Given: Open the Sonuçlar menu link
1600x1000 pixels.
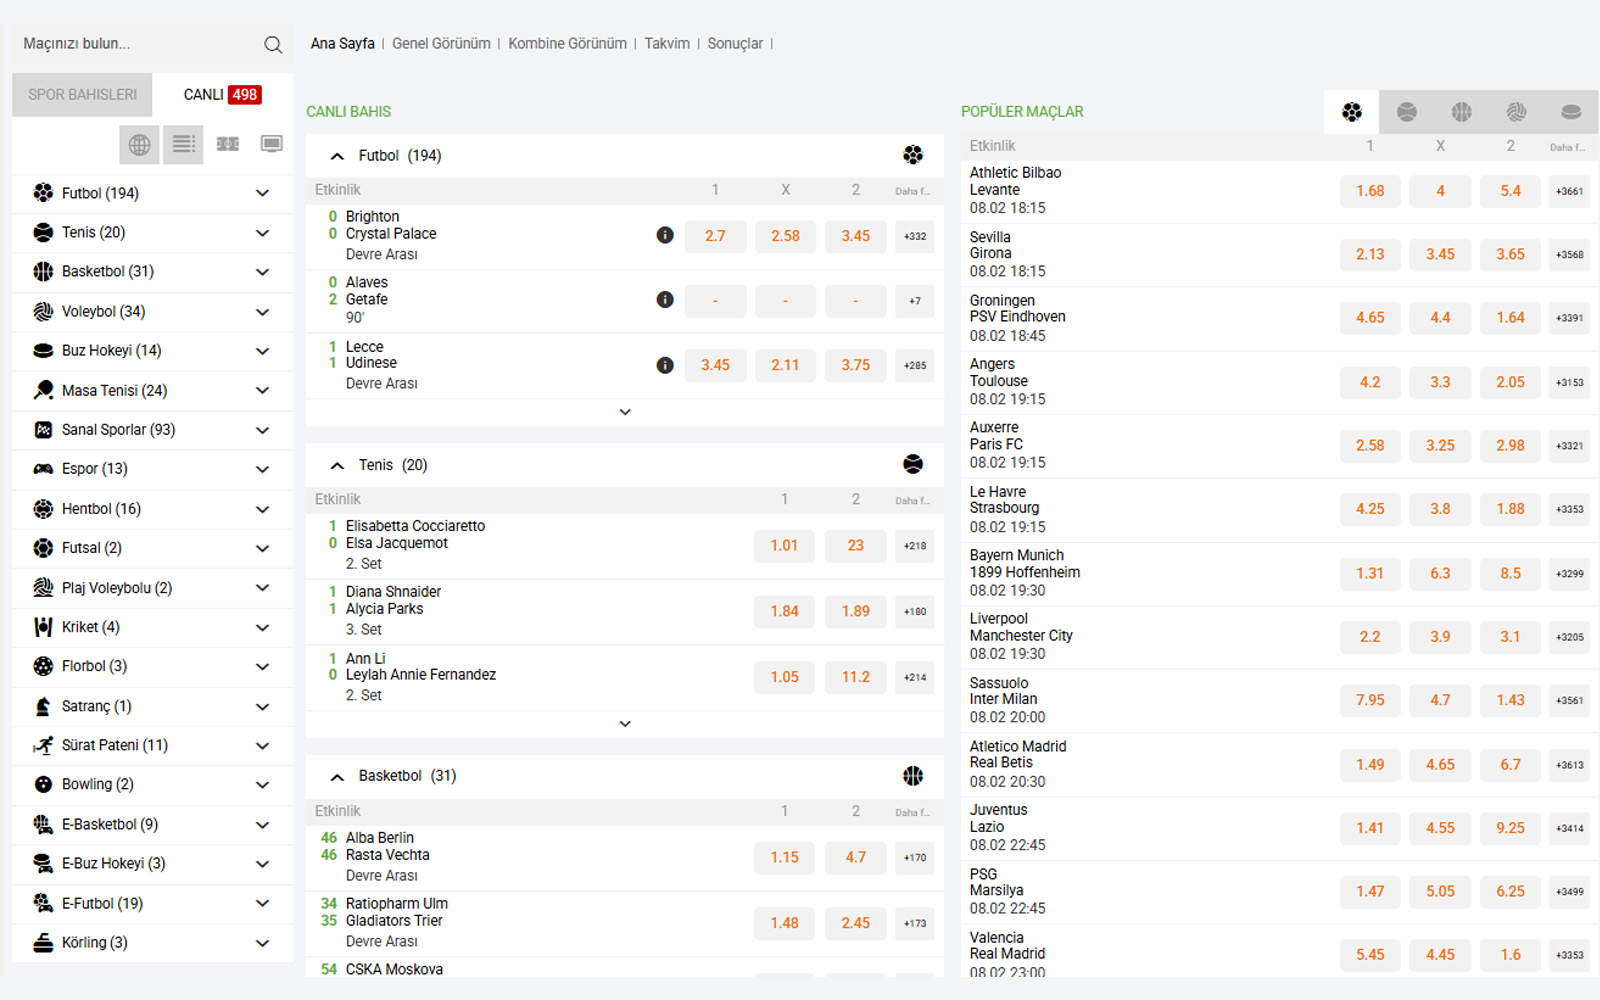Looking at the screenshot, I should (735, 44).
